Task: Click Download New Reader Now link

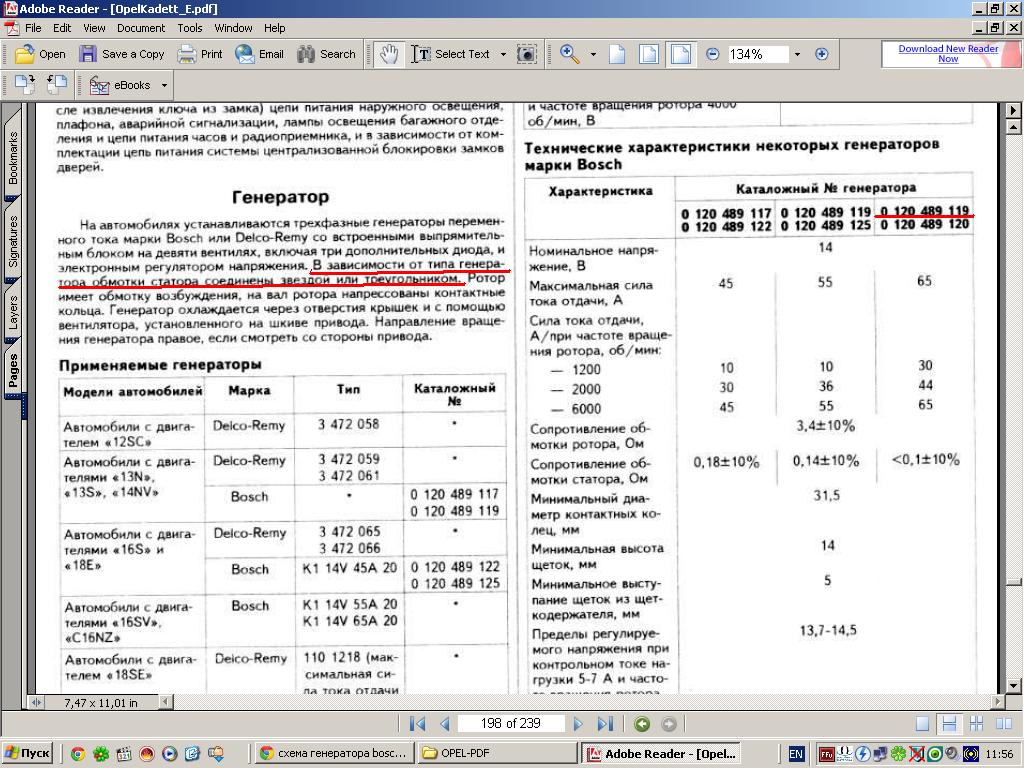Action: [948, 54]
